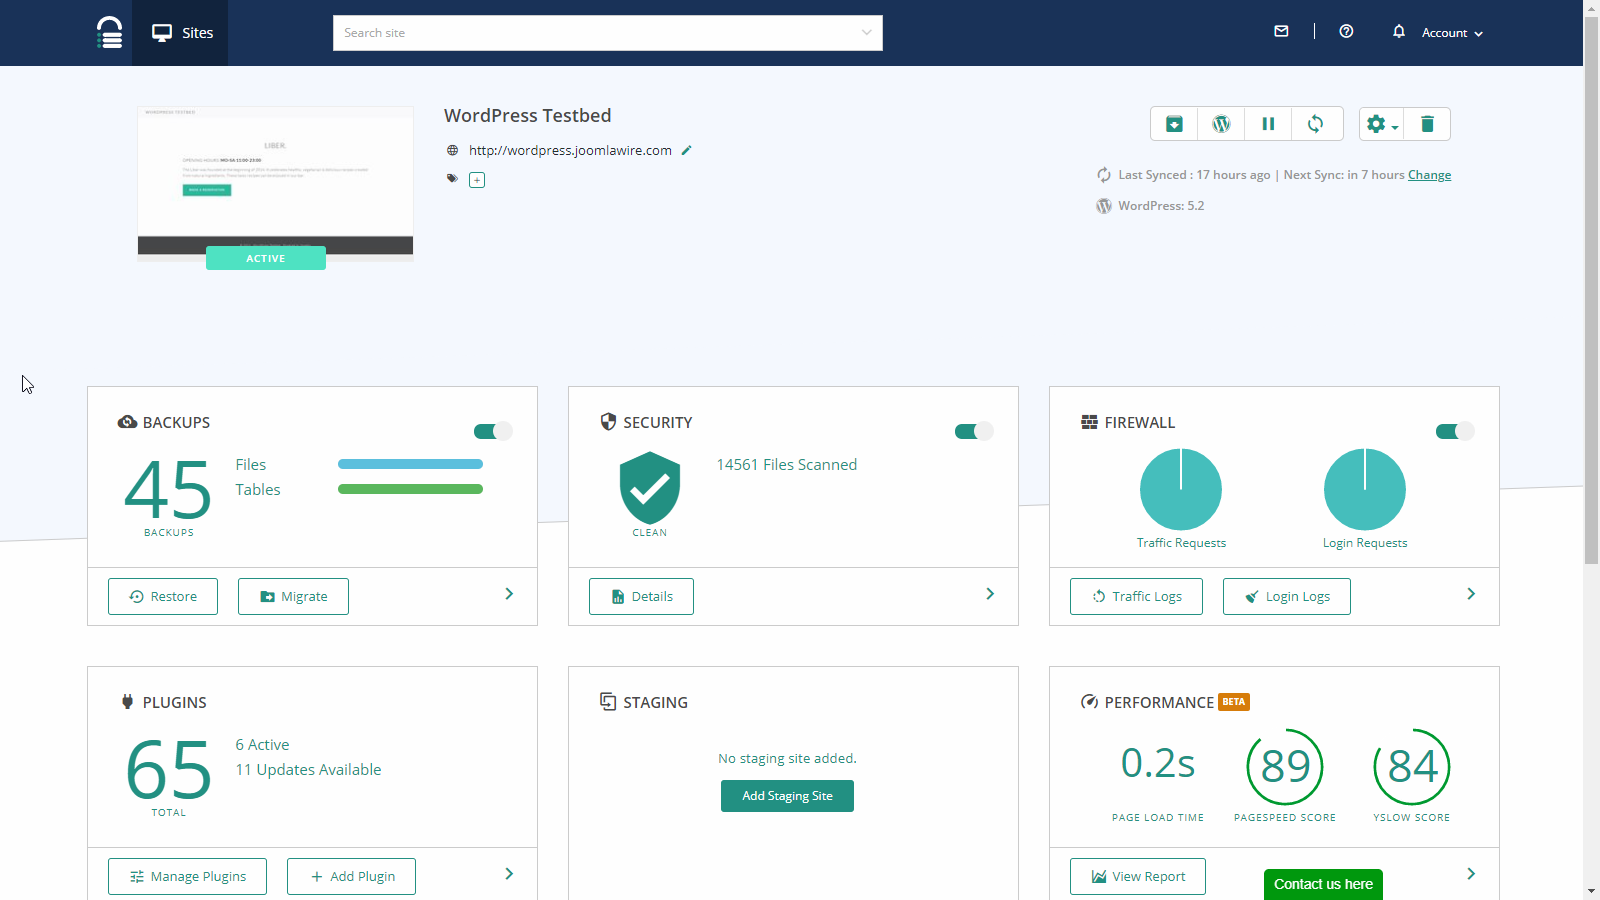The width and height of the screenshot is (1600, 900).
Task: Click the Staging heading icon
Action: [x=608, y=702]
